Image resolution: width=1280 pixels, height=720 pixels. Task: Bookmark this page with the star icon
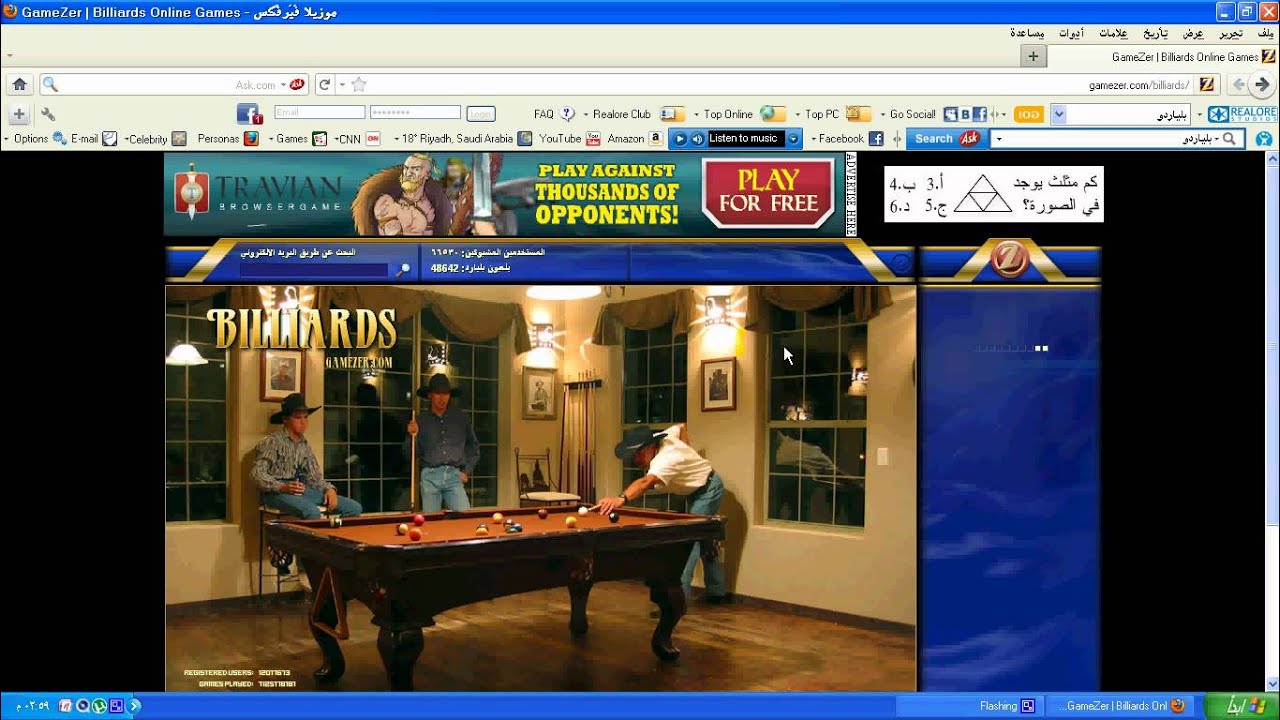[359, 85]
